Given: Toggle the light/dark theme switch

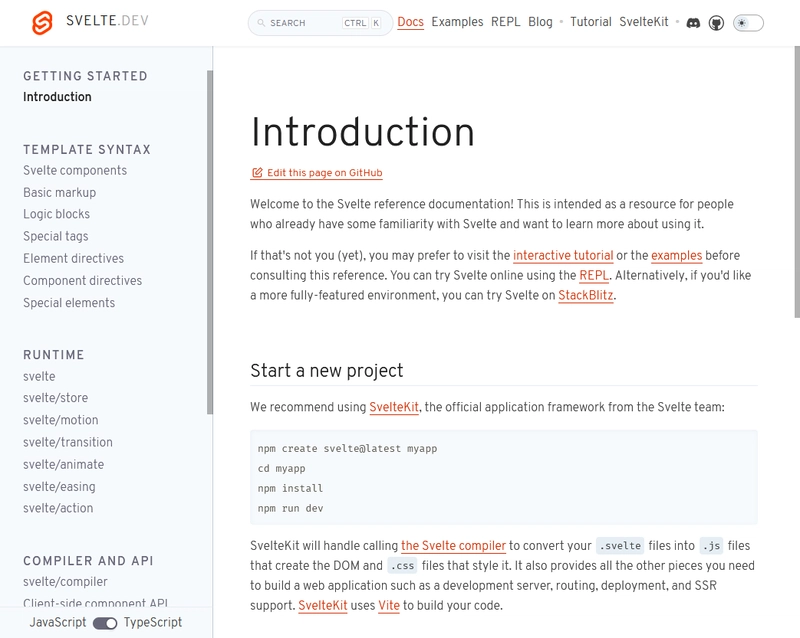Looking at the screenshot, I should [x=748, y=22].
